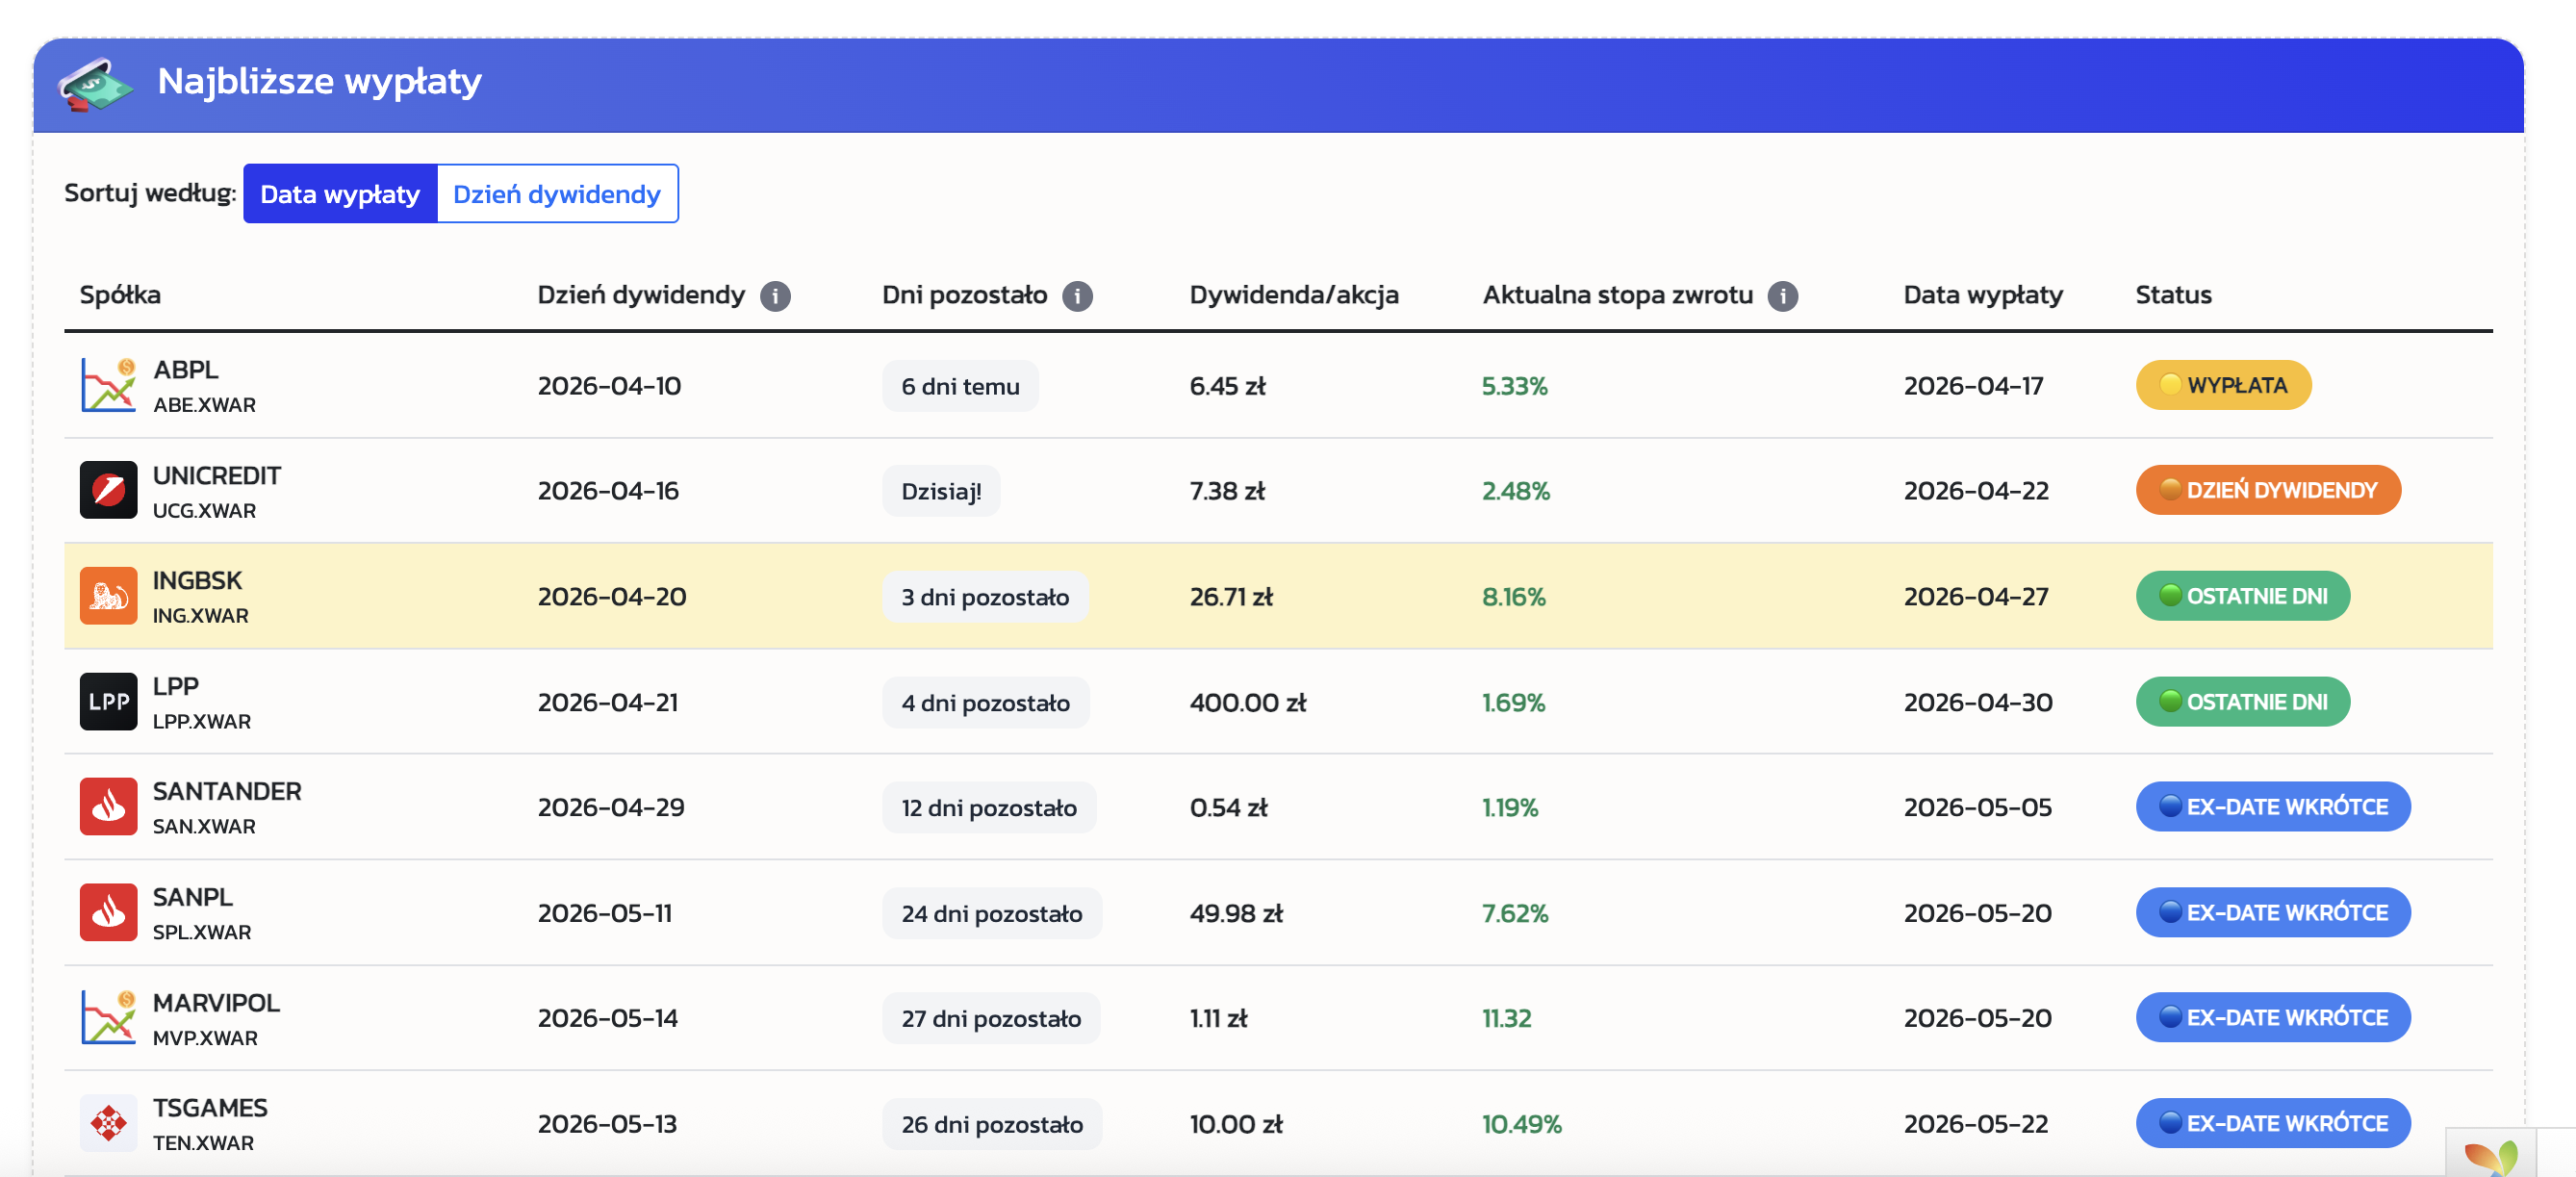Viewport: 2576px width, 1177px height.
Task: Click the UniCredit company logo
Action: [108, 490]
